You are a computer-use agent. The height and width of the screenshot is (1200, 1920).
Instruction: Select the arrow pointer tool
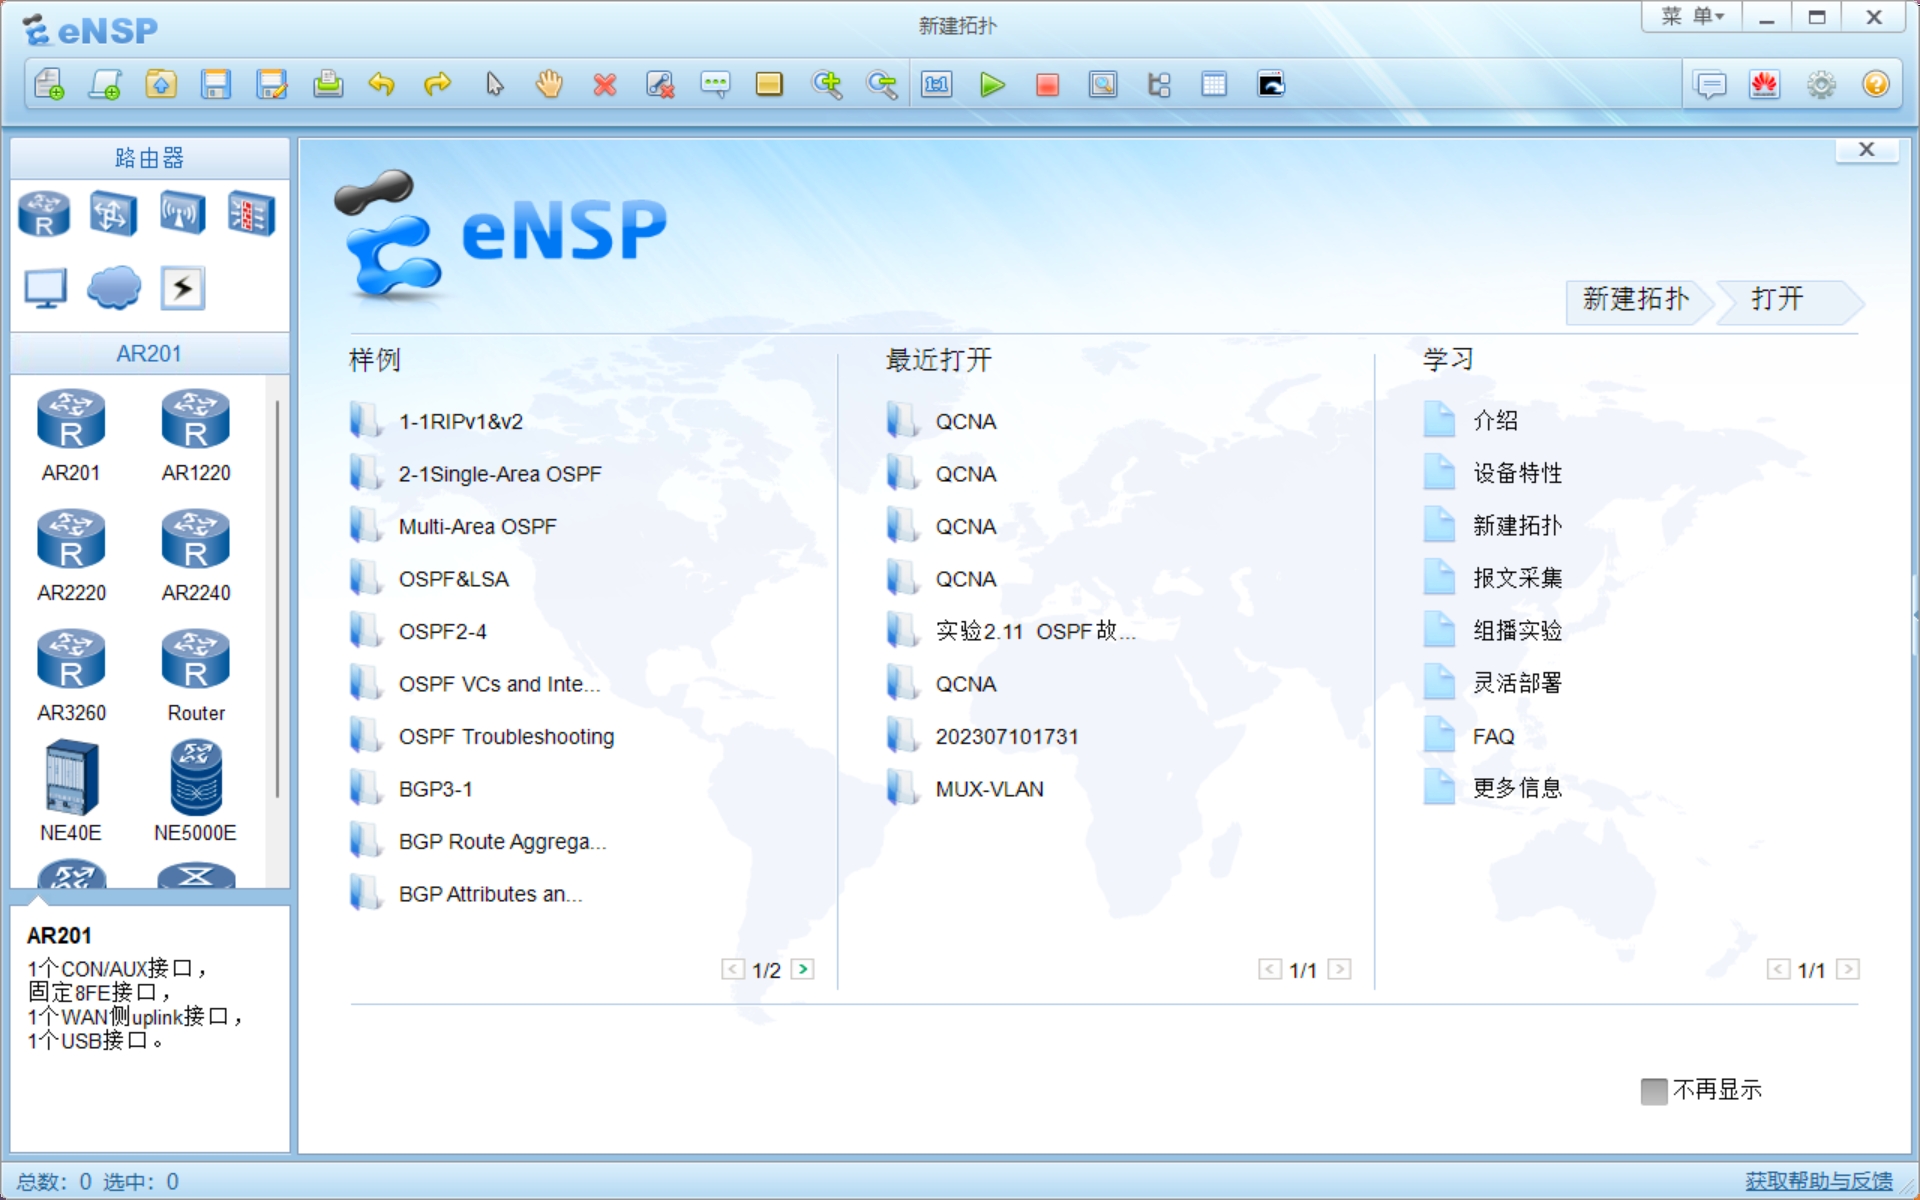coord(494,85)
